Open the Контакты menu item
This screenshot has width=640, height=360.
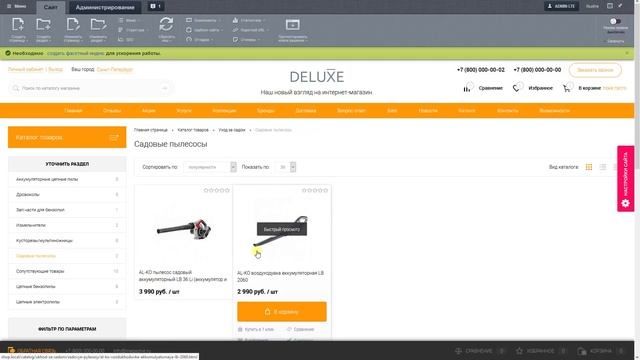click(x=507, y=111)
